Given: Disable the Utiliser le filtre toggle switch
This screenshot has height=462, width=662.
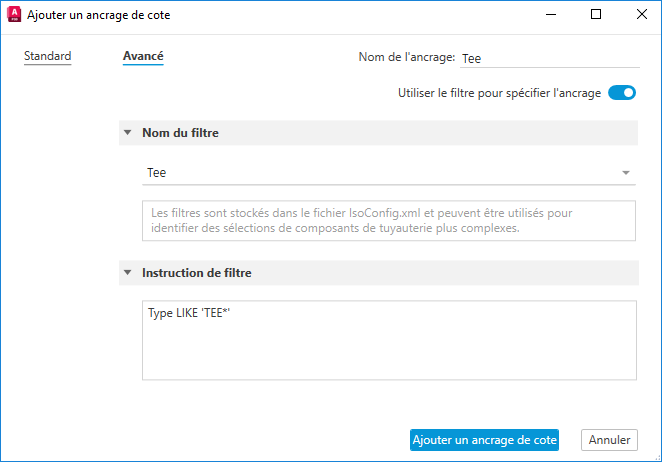Looking at the screenshot, I should point(622,93).
